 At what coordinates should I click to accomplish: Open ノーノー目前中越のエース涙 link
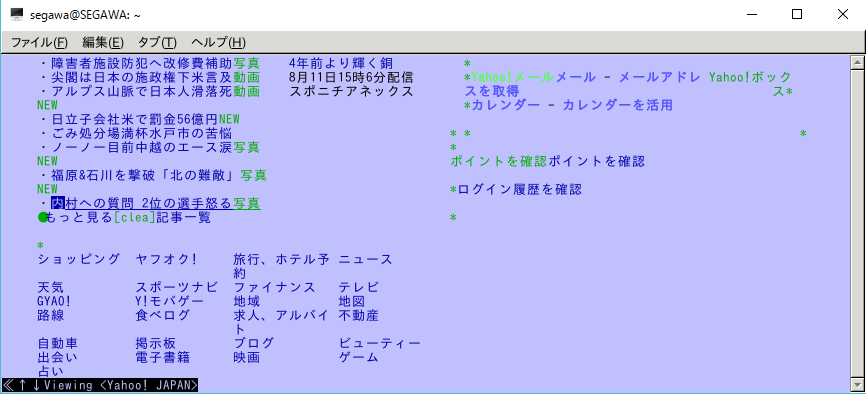pos(142,148)
